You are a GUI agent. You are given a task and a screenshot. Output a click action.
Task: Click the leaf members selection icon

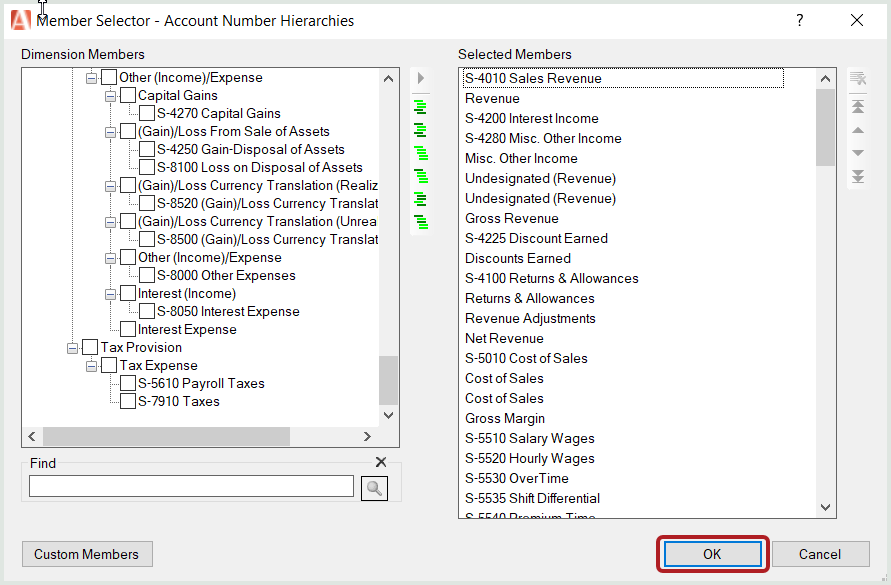click(420, 222)
